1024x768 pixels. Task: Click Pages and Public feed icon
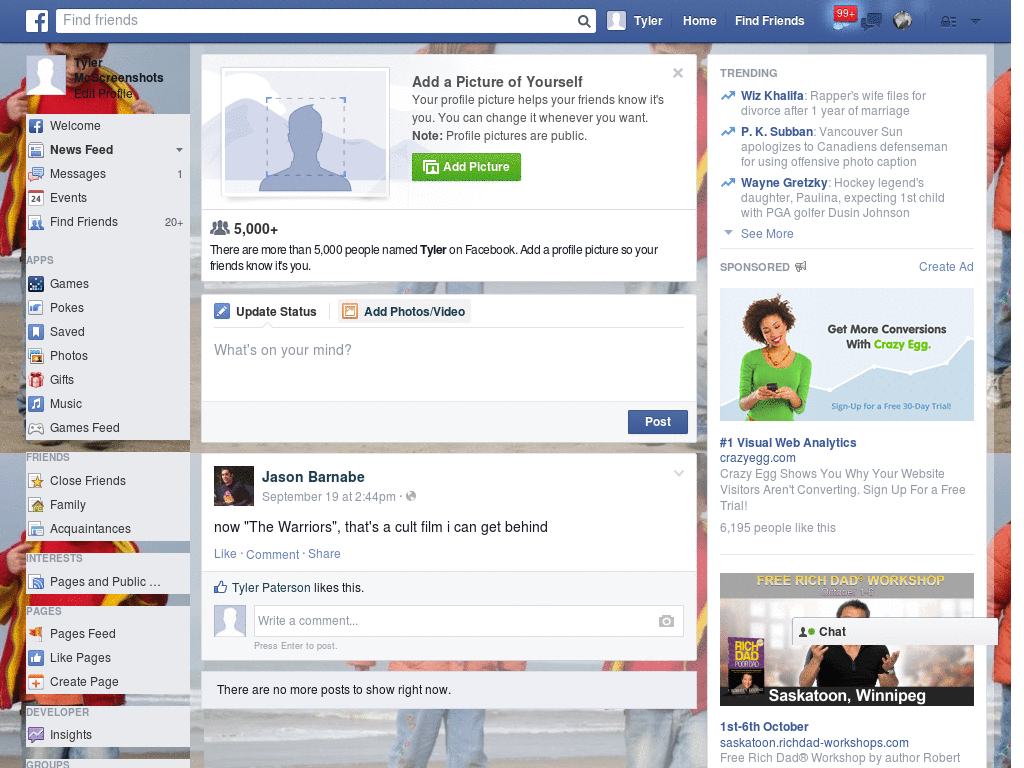coord(36,582)
